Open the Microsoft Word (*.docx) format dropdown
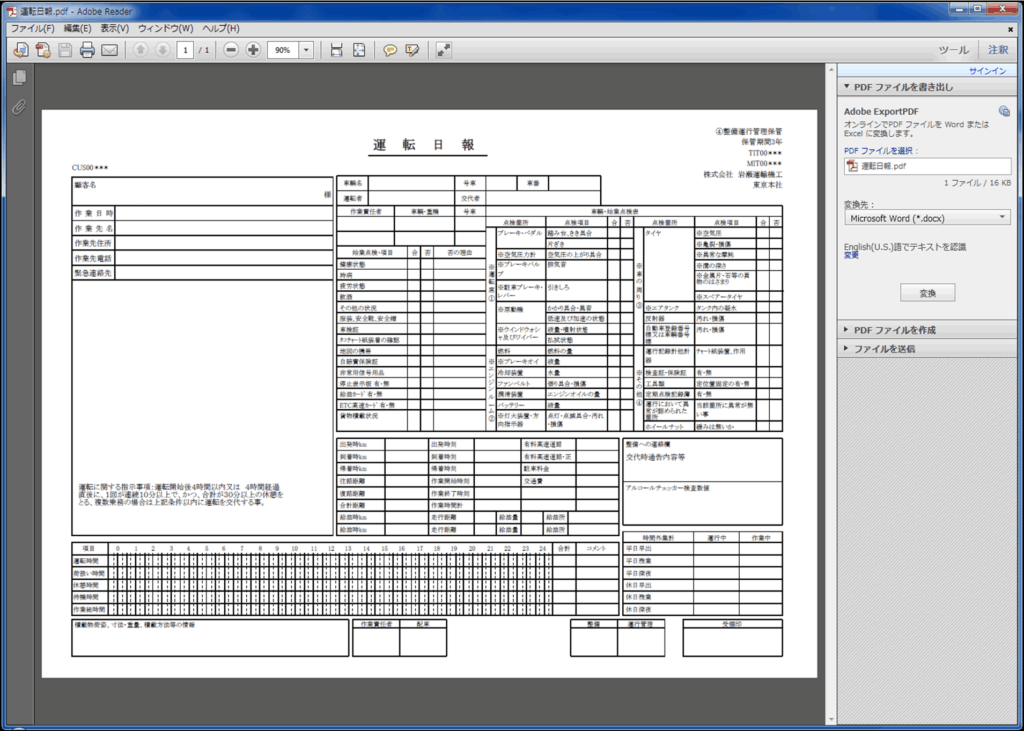Image resolution: width=1024 pixels, height=731 pixels. click(x=926, y=217)
